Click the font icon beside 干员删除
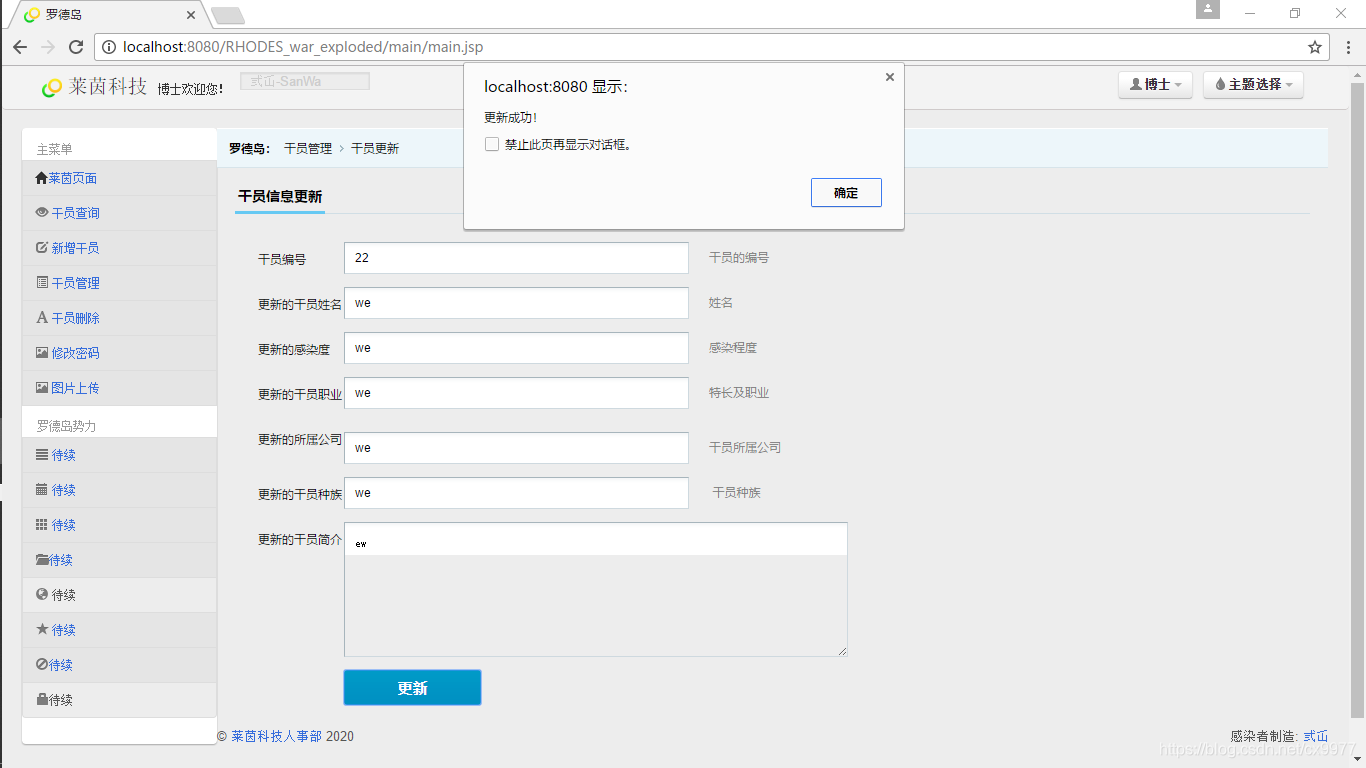Screen dimensions: 1366x768 42,318
